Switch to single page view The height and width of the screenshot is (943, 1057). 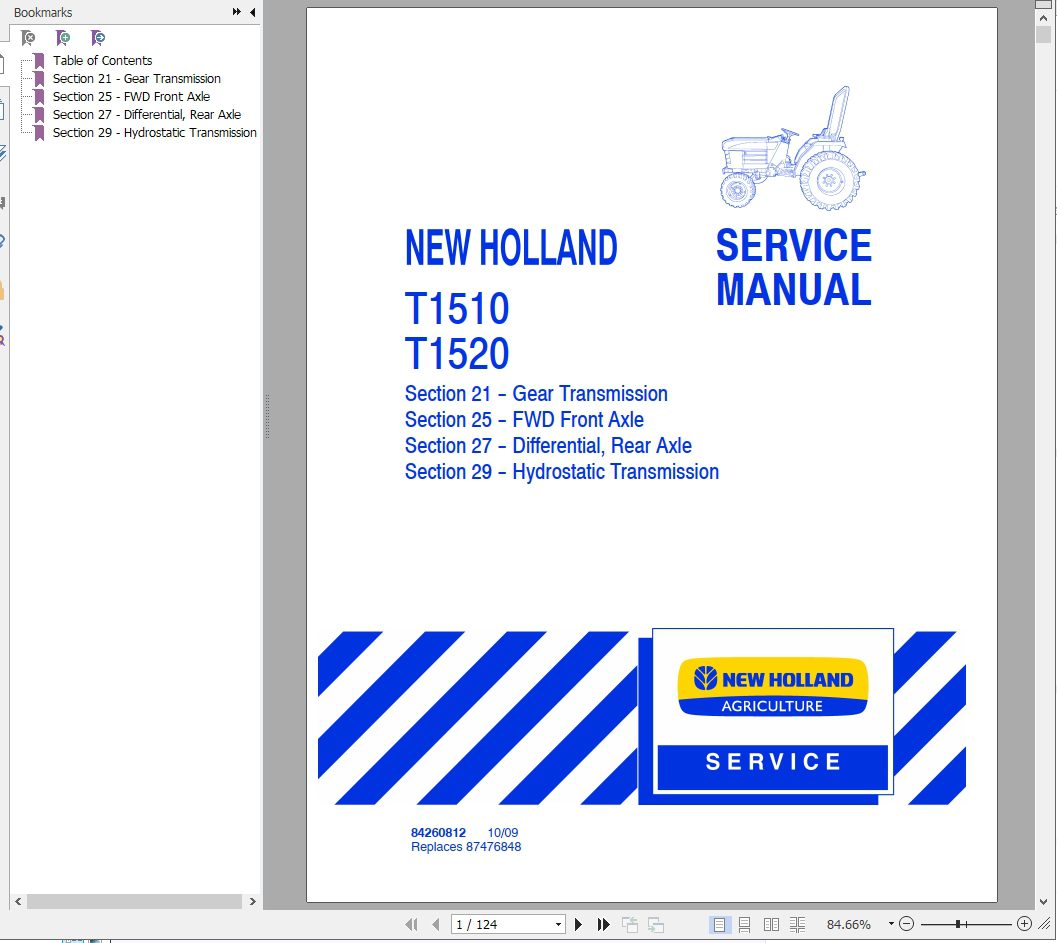point(717,923)
